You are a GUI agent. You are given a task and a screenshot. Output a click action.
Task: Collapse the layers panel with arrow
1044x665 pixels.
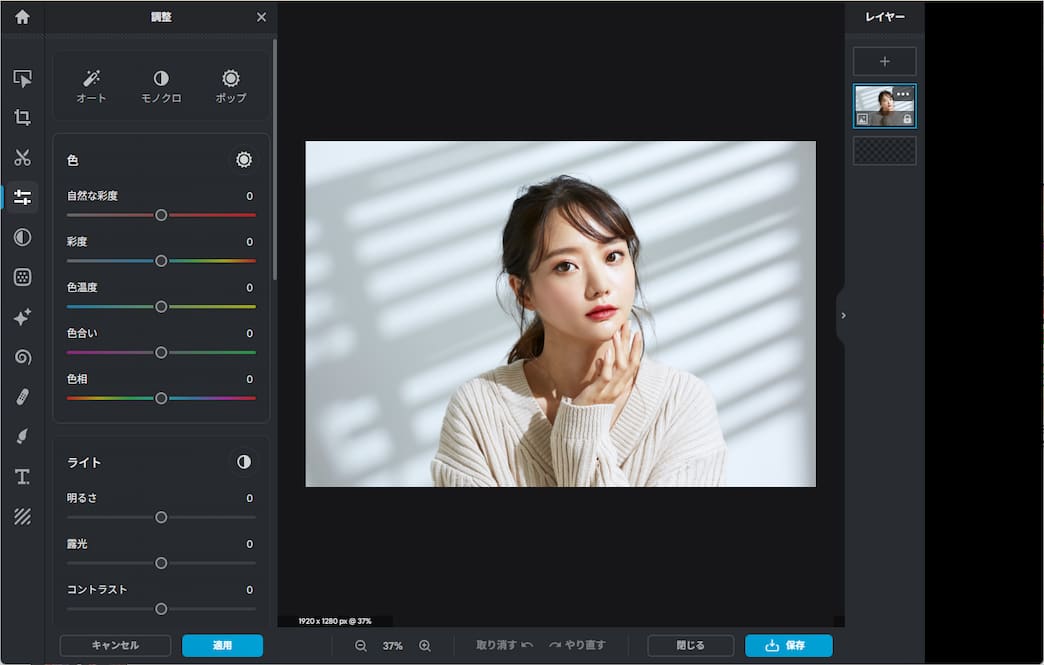coord(843,316)
